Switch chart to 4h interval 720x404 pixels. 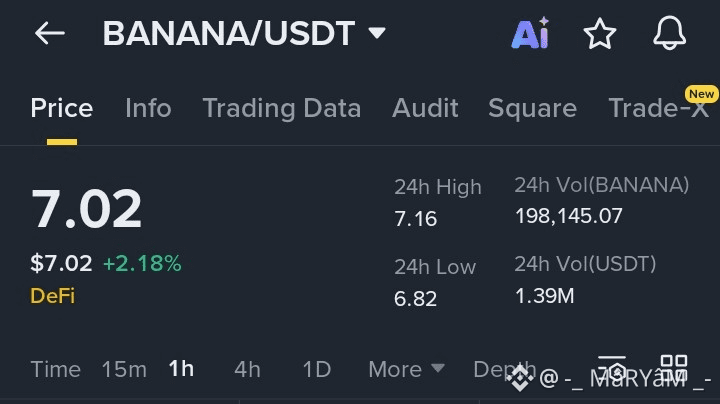pos(247,369)
